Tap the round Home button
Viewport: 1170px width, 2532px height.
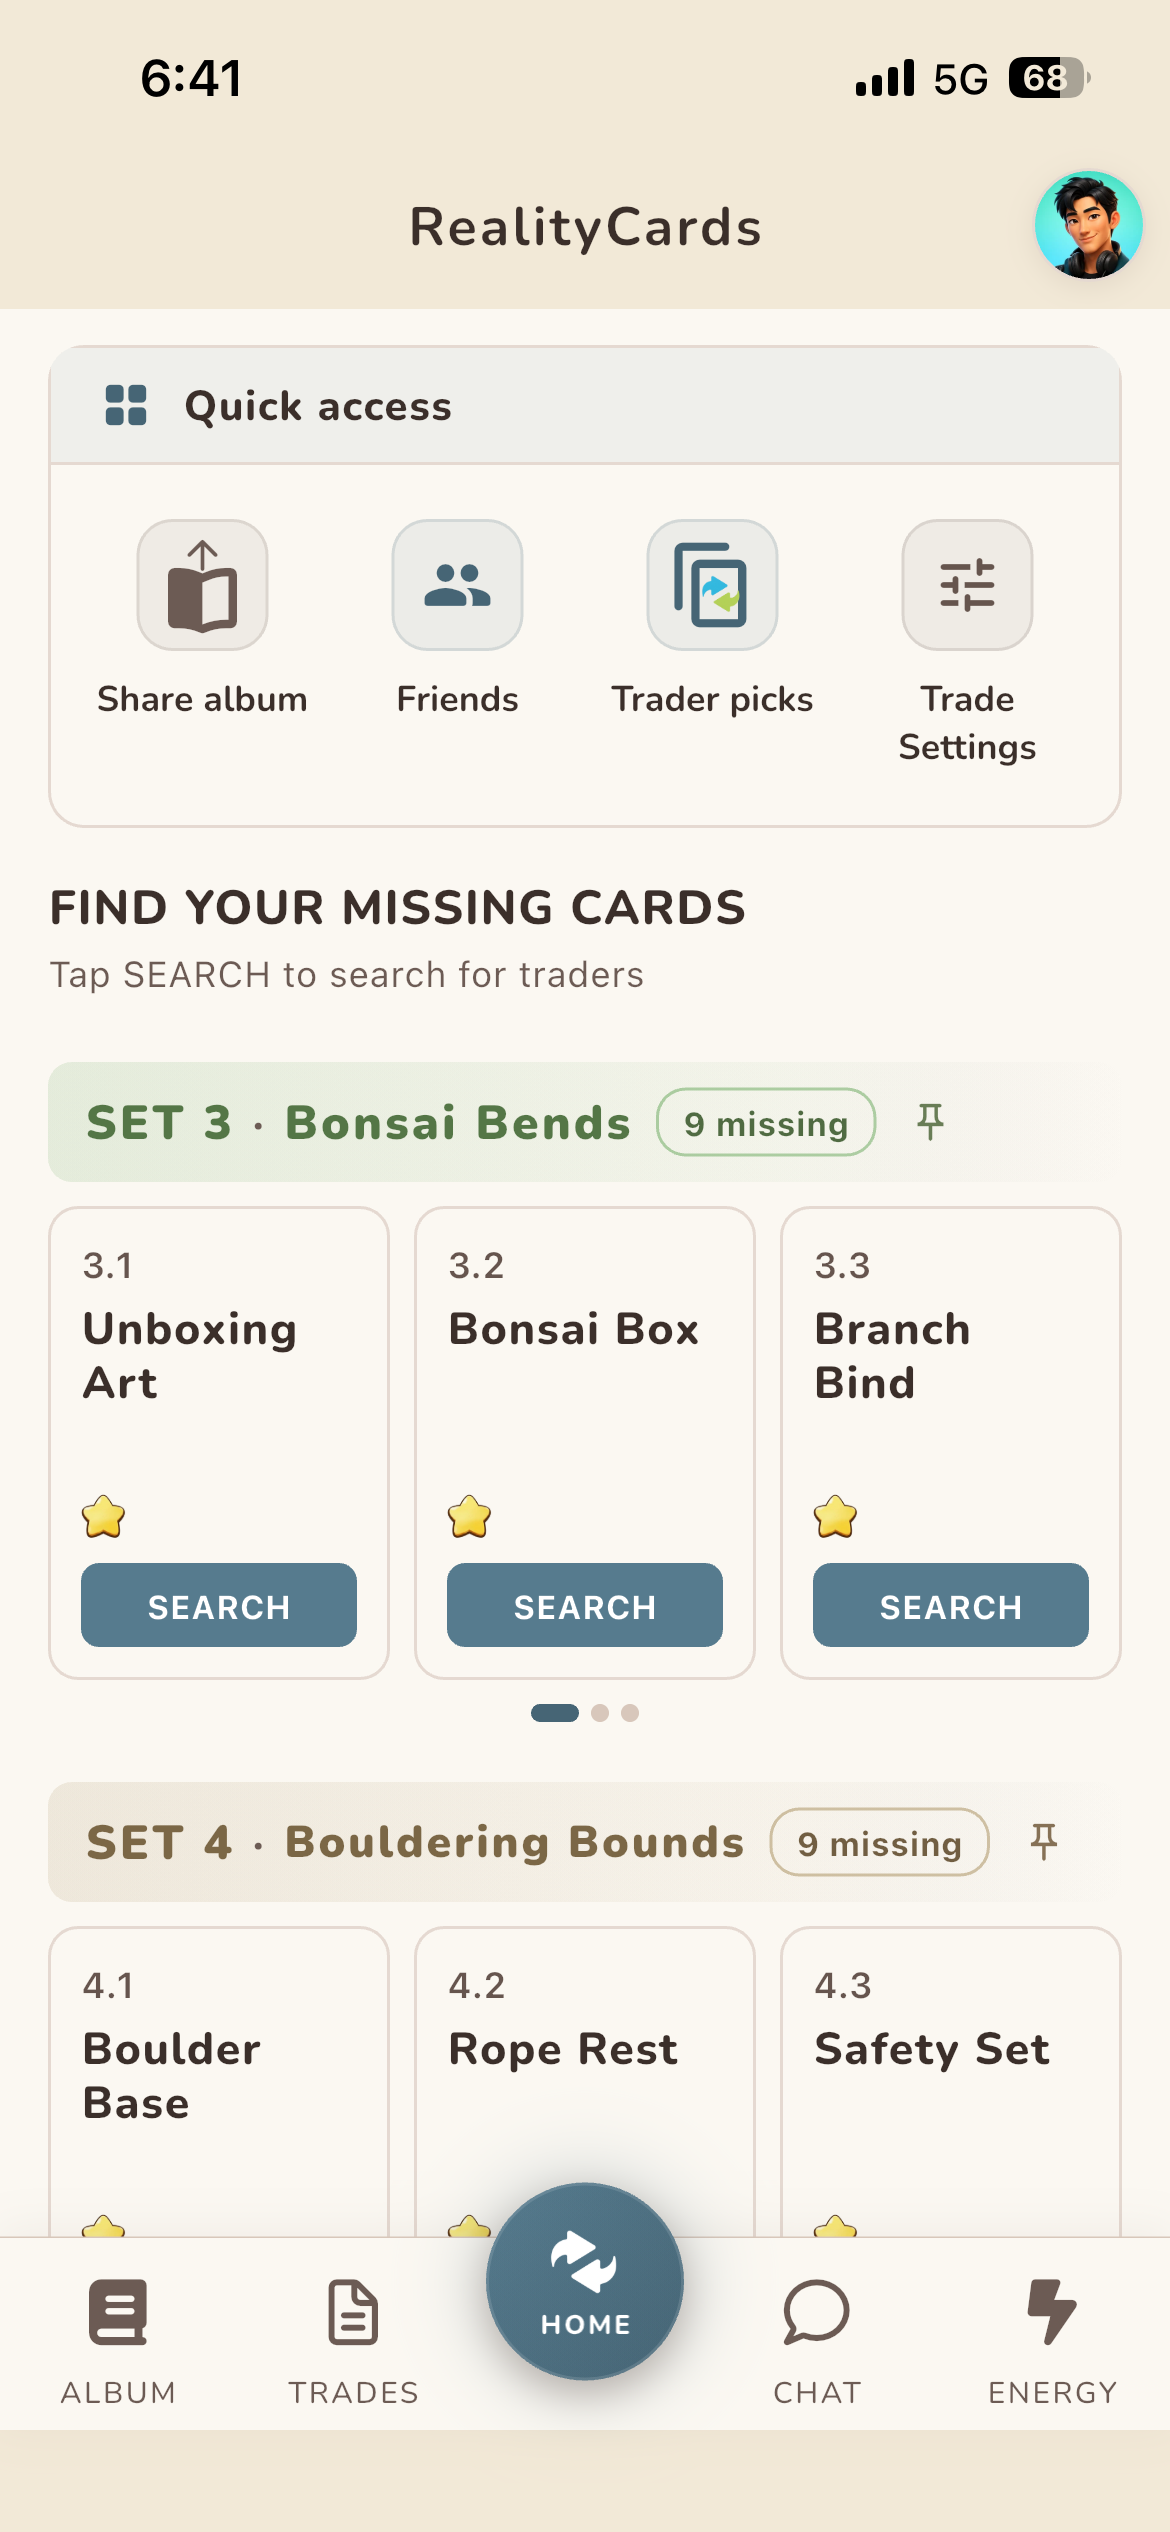coord(585,2281)
